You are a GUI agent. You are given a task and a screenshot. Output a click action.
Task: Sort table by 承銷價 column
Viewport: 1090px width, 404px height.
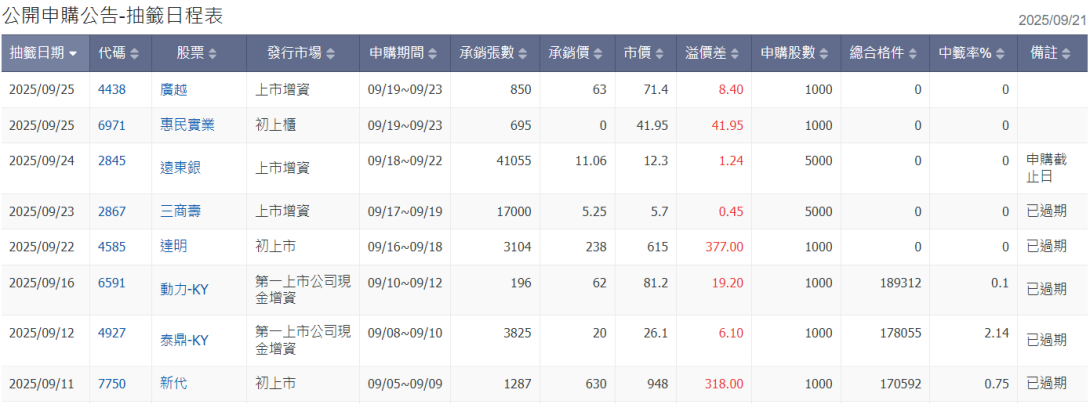pos(577,53)
